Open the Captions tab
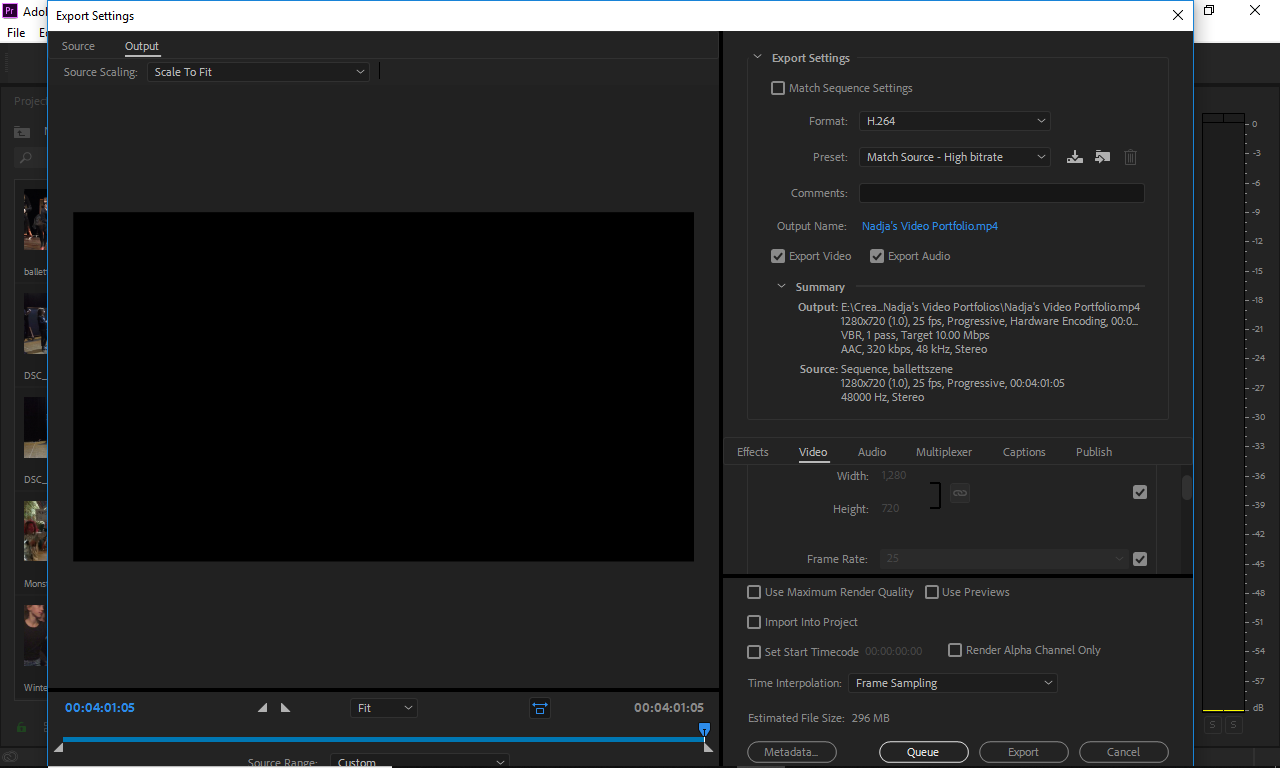 (1024, 452)
